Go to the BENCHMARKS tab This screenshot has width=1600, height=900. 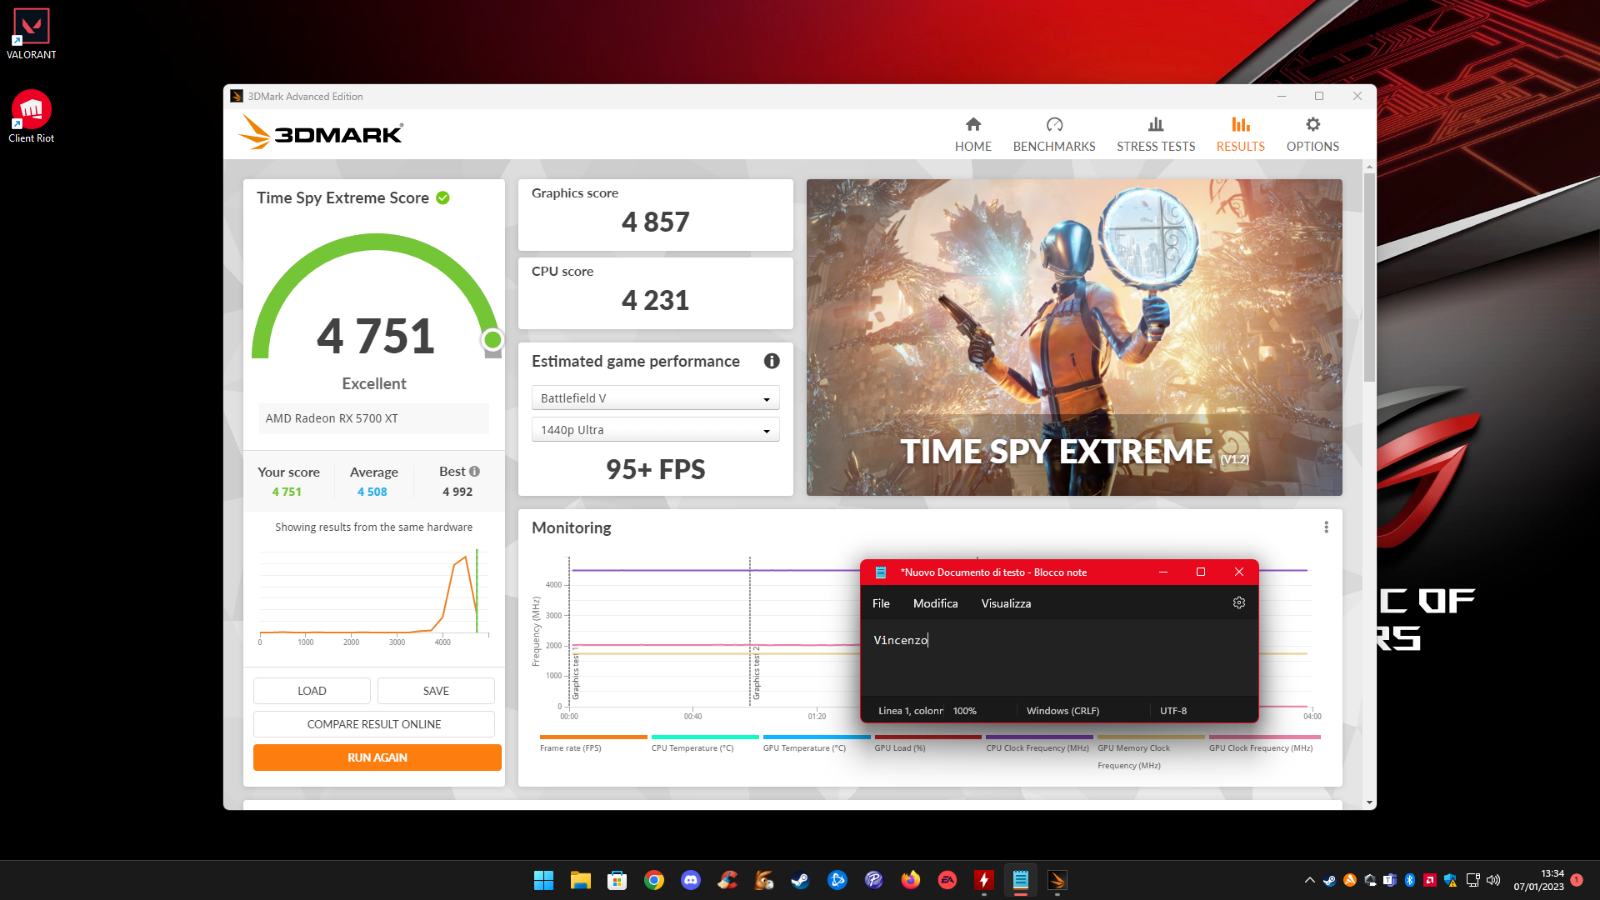click(x=1054, y=134)
